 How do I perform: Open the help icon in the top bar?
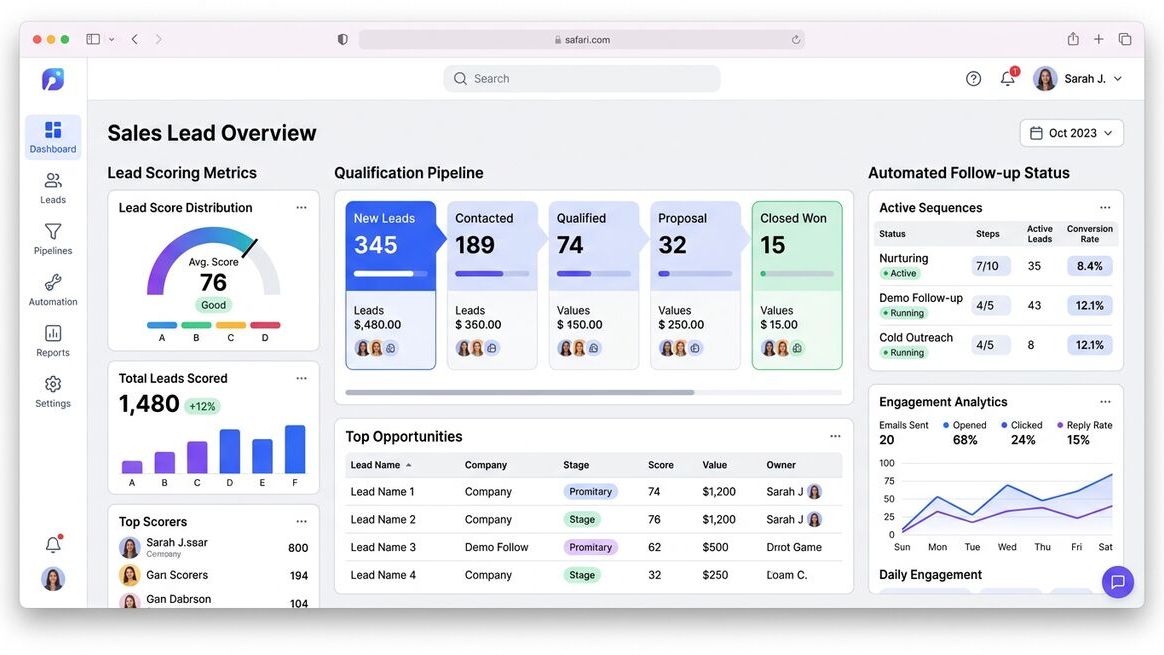point(973,78)
